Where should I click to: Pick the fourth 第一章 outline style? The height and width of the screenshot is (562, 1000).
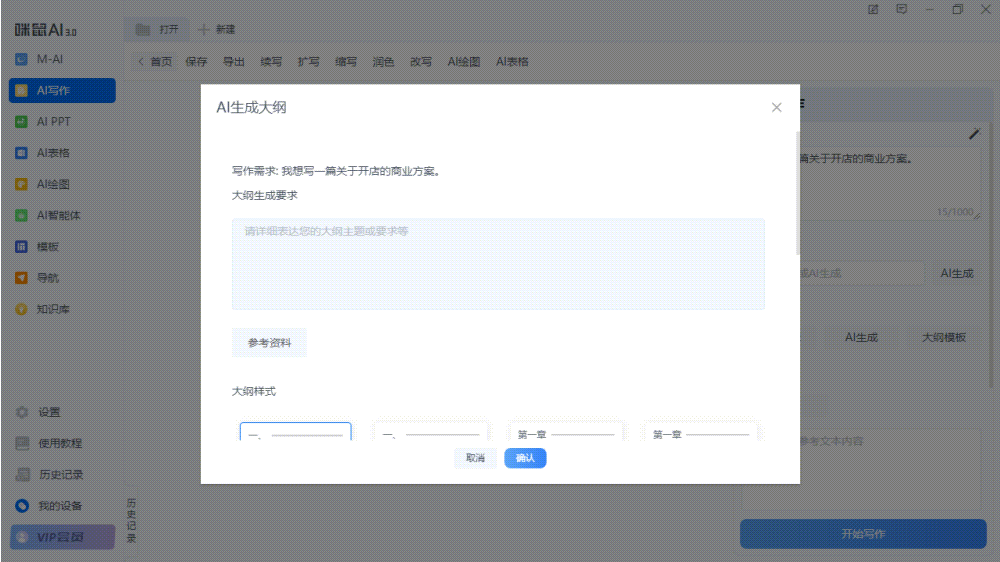point(700,434)
